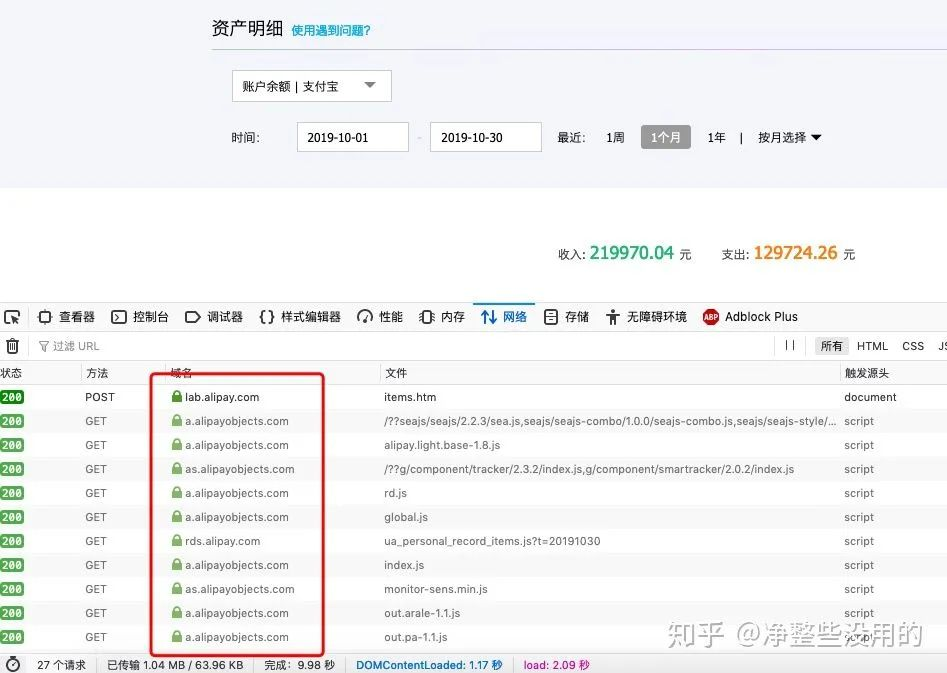Click ua_personal_record_items.js file entry
The image size is (947, 673).
492,541
